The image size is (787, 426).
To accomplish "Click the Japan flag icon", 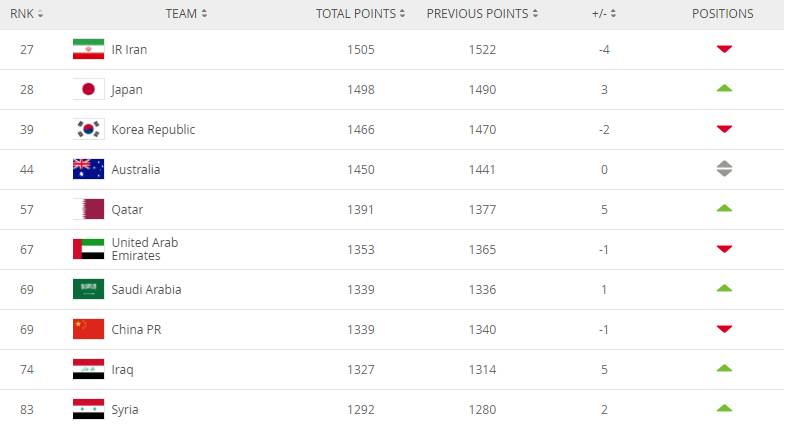I will click(x=88, y=89).
